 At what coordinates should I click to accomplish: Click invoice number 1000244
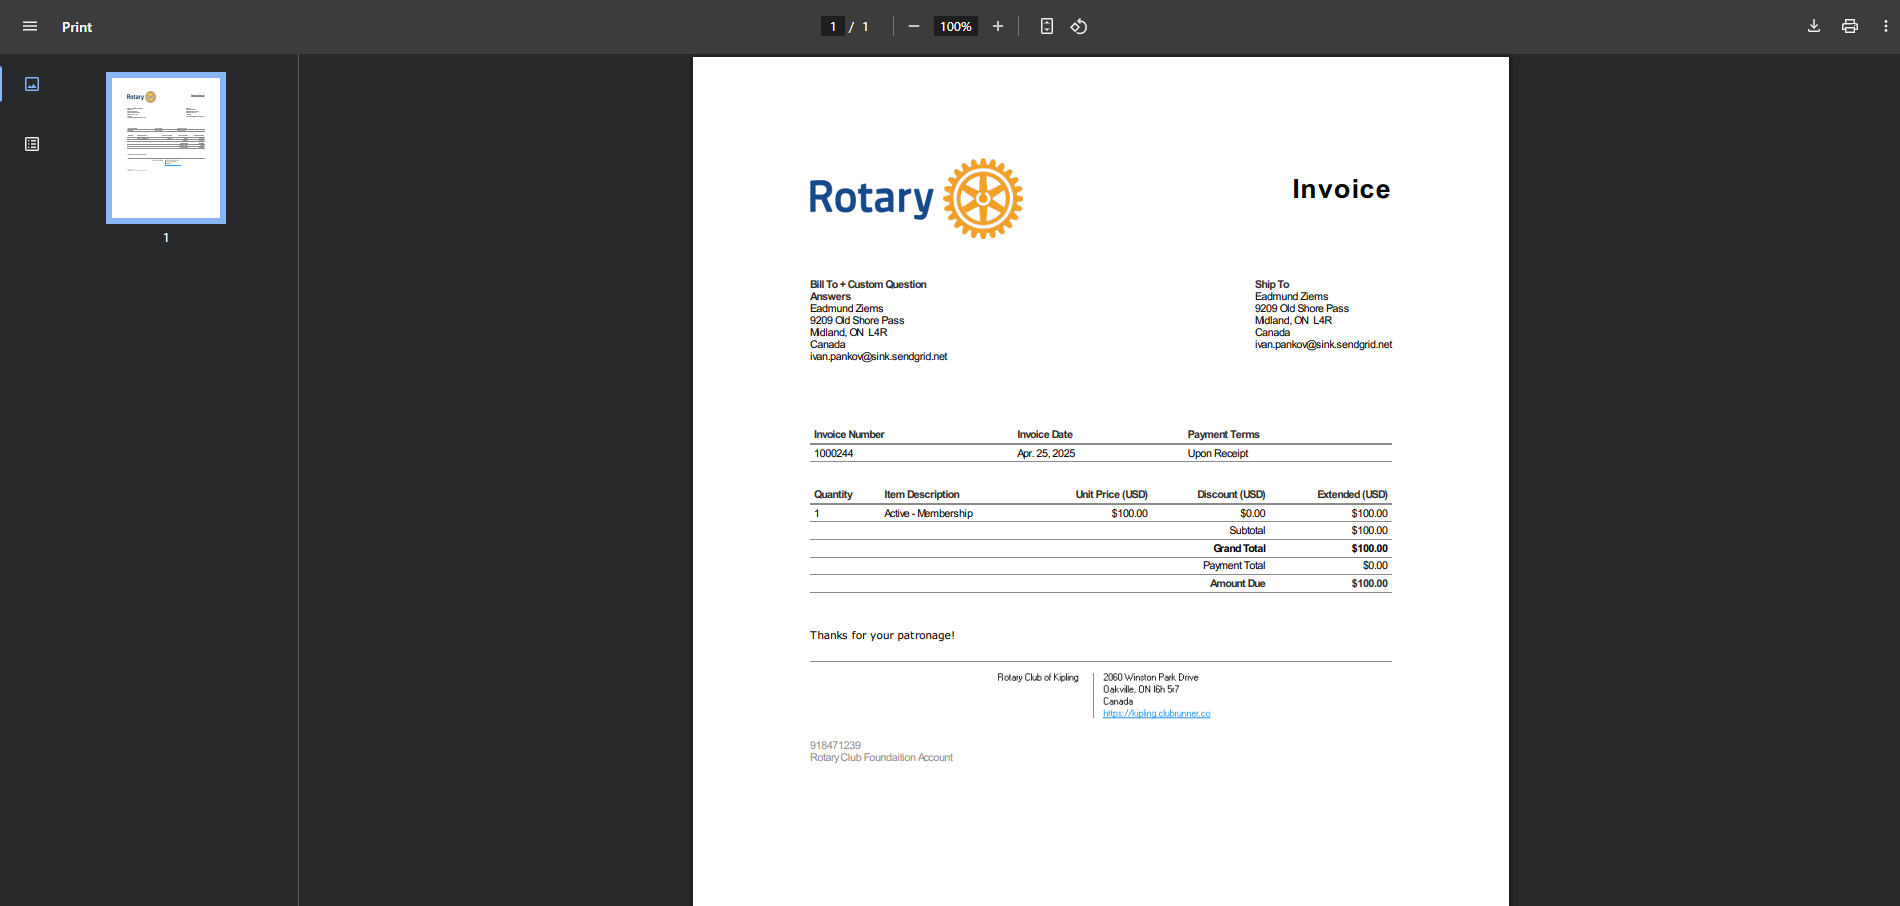coord(833,454)
